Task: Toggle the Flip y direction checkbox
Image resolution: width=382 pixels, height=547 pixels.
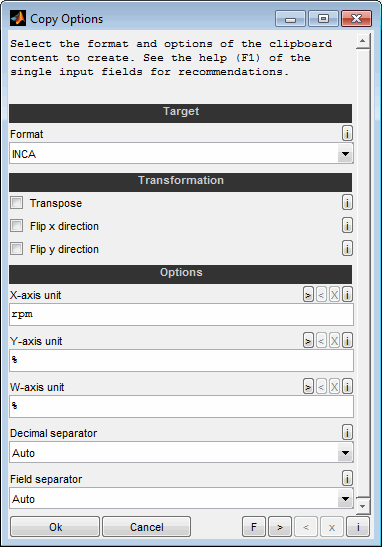Action: [16, 249]
